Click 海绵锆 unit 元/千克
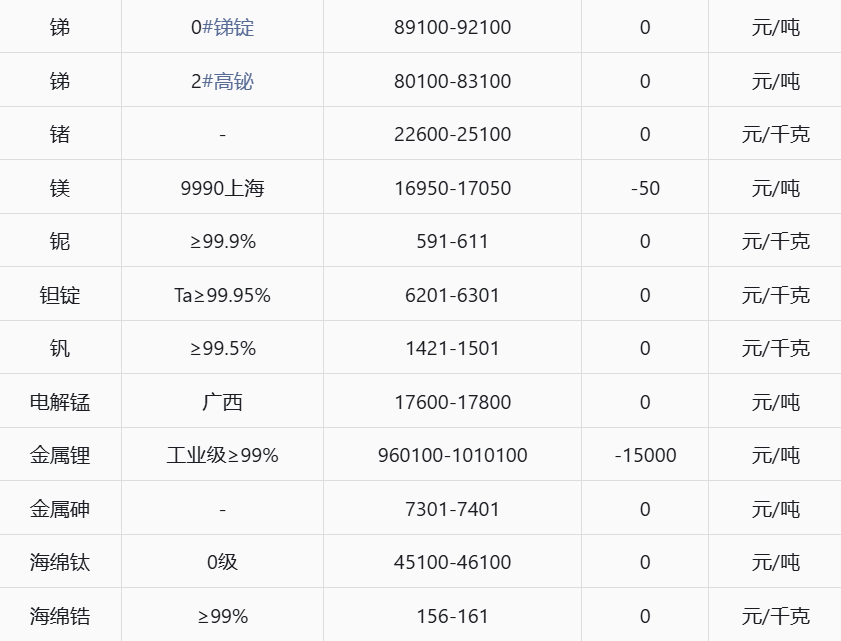 776,616
